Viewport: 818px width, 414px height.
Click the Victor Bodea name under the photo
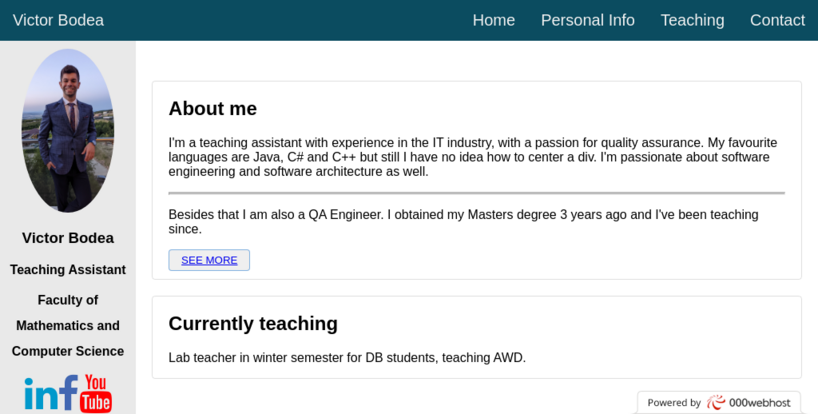(68, 238)
